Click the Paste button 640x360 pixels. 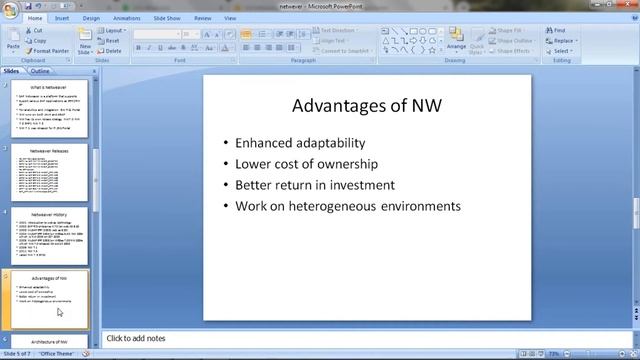click(13, 41)
